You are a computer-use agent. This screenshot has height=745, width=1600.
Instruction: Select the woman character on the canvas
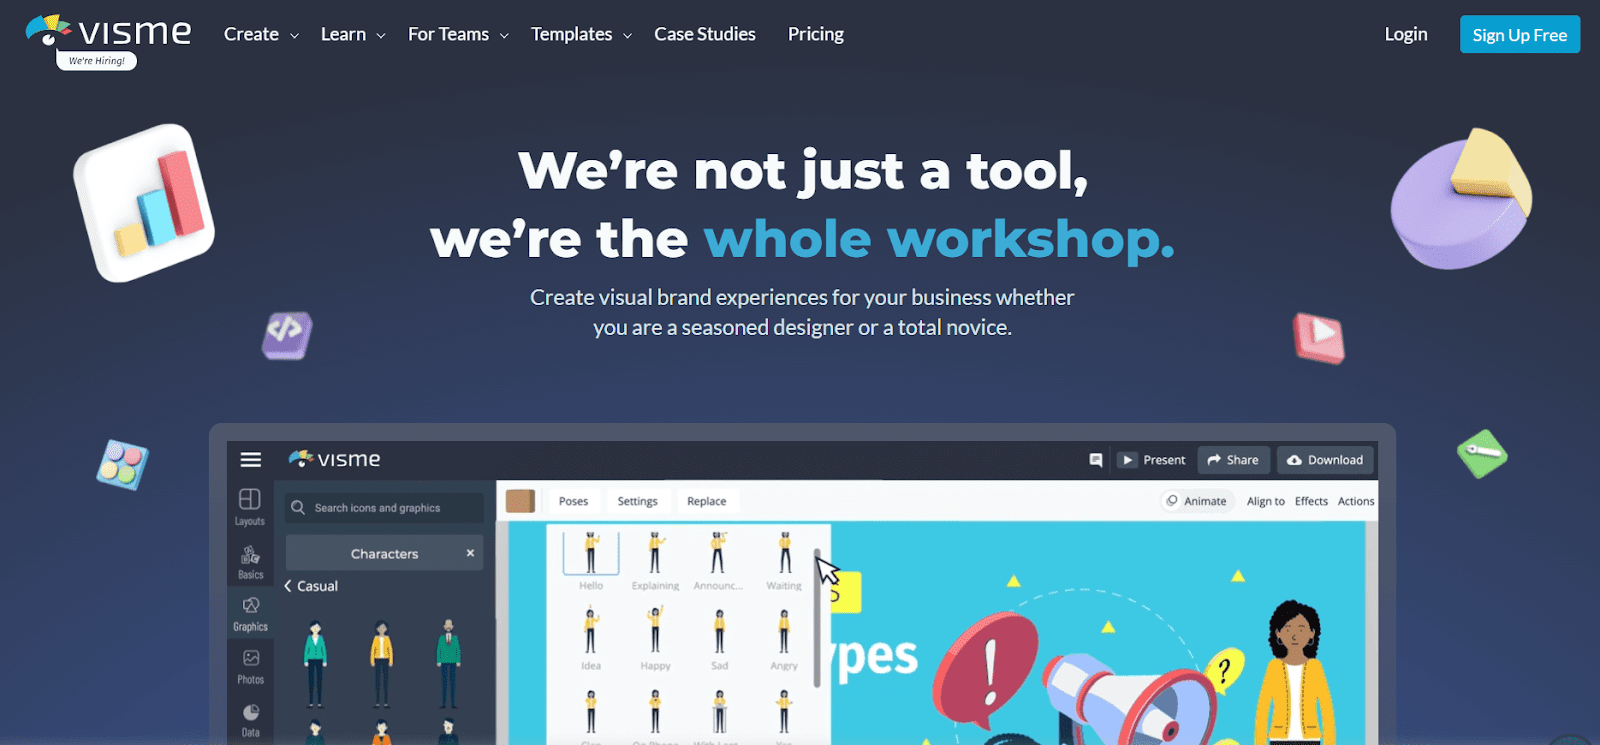(x=1294, y=673)
